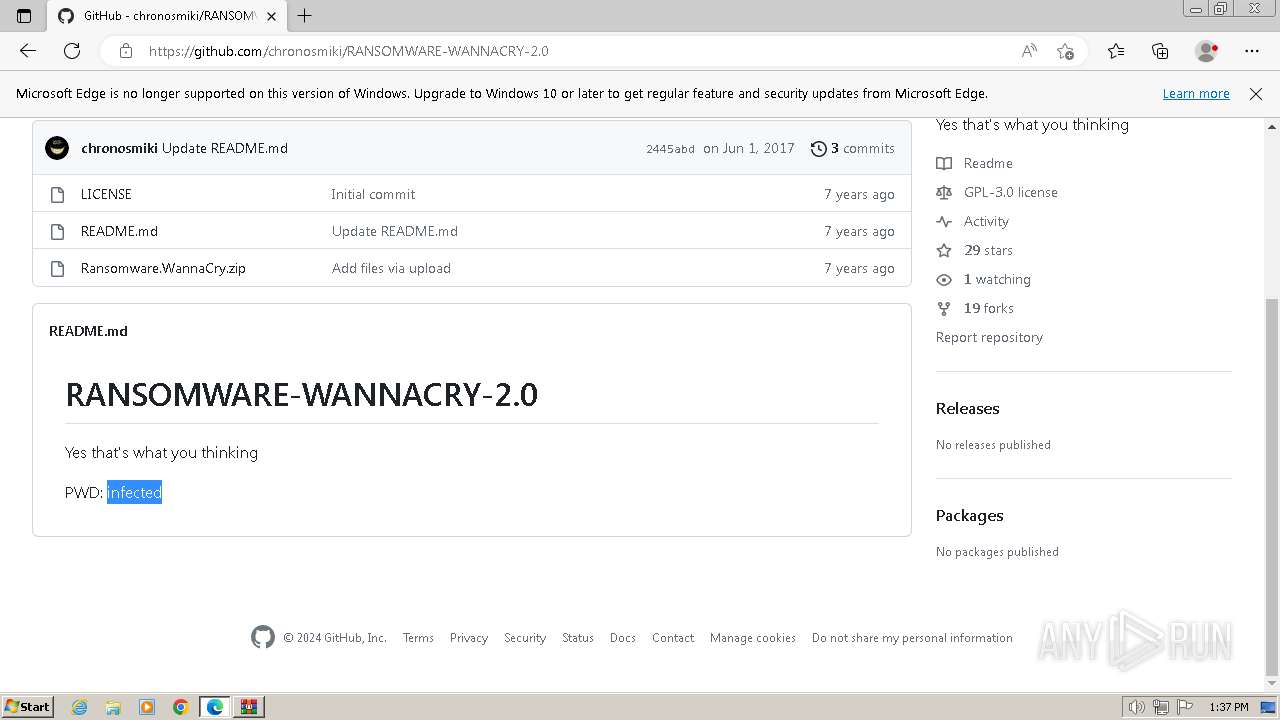Screen dimensions: 1280x720
Task: Close the GitHub browser tab
Action: pos(271,16)
